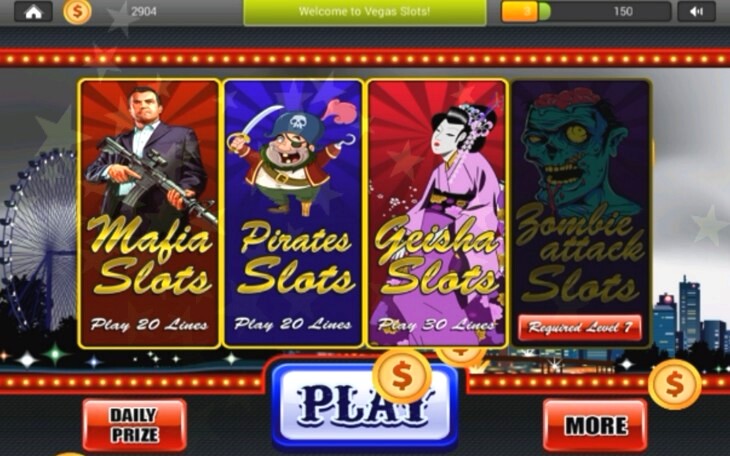Click the pirate character illustration
The width and height of the screenshot is (730, 456).
point(291,158)
